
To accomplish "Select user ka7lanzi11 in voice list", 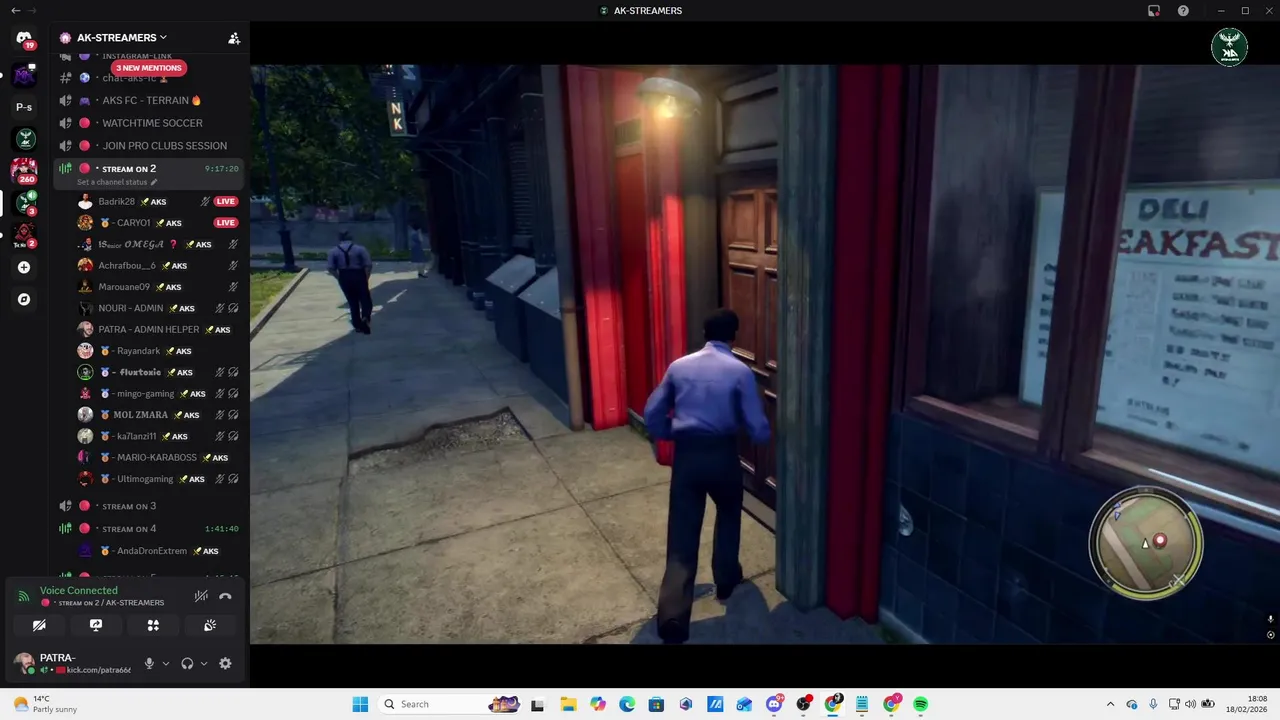I will pyautogui.click(x=158, y=436).
